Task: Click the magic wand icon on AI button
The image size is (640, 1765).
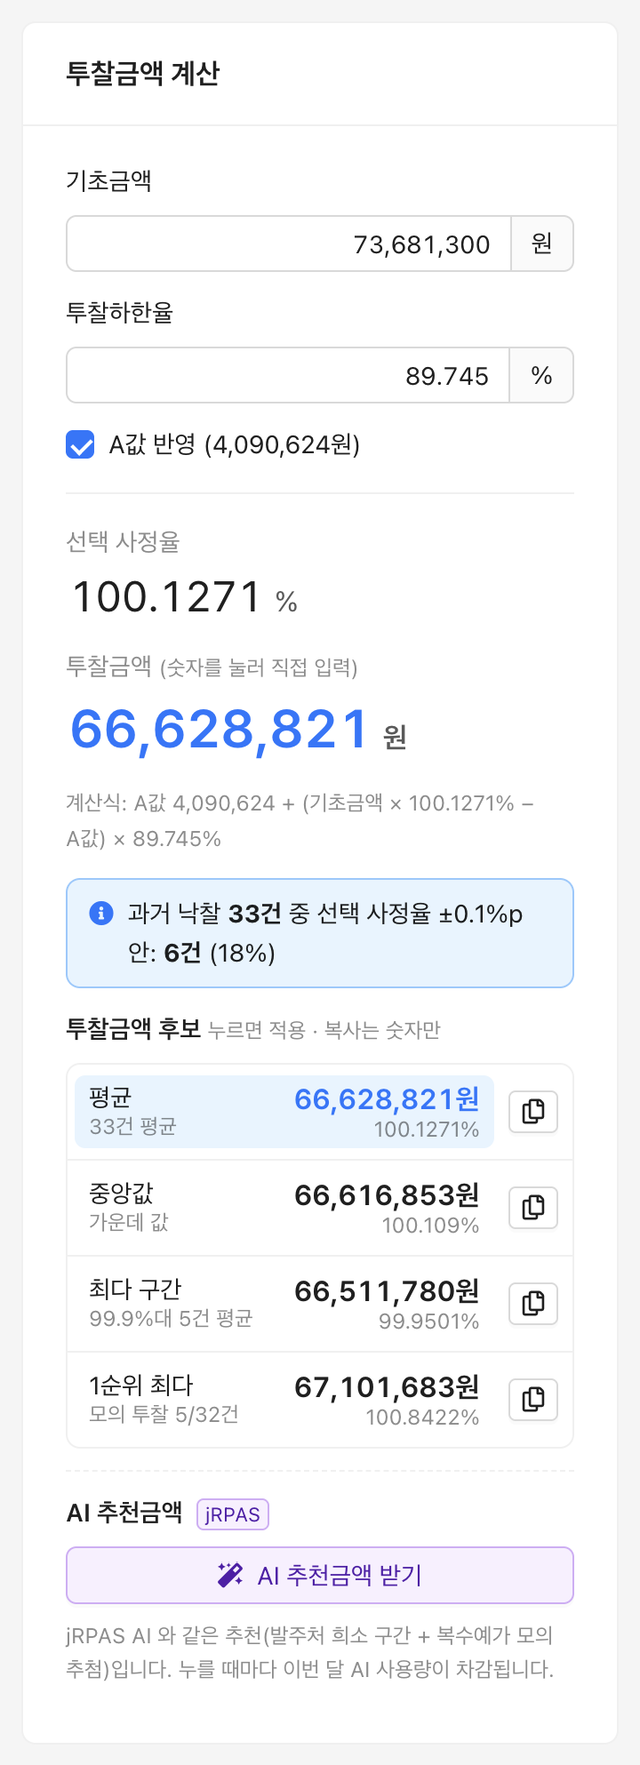Action: point(230,1575)
